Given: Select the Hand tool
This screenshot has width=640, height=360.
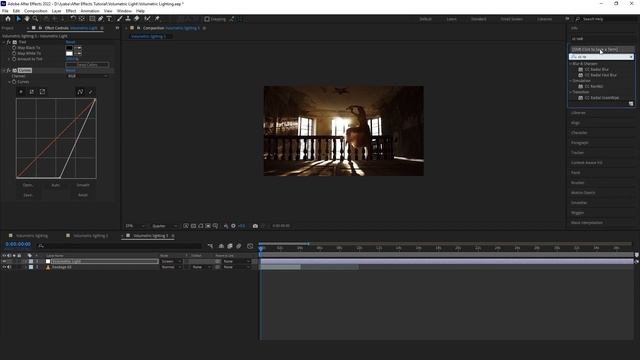Looking at the screenshot, I should click(27, 19).
